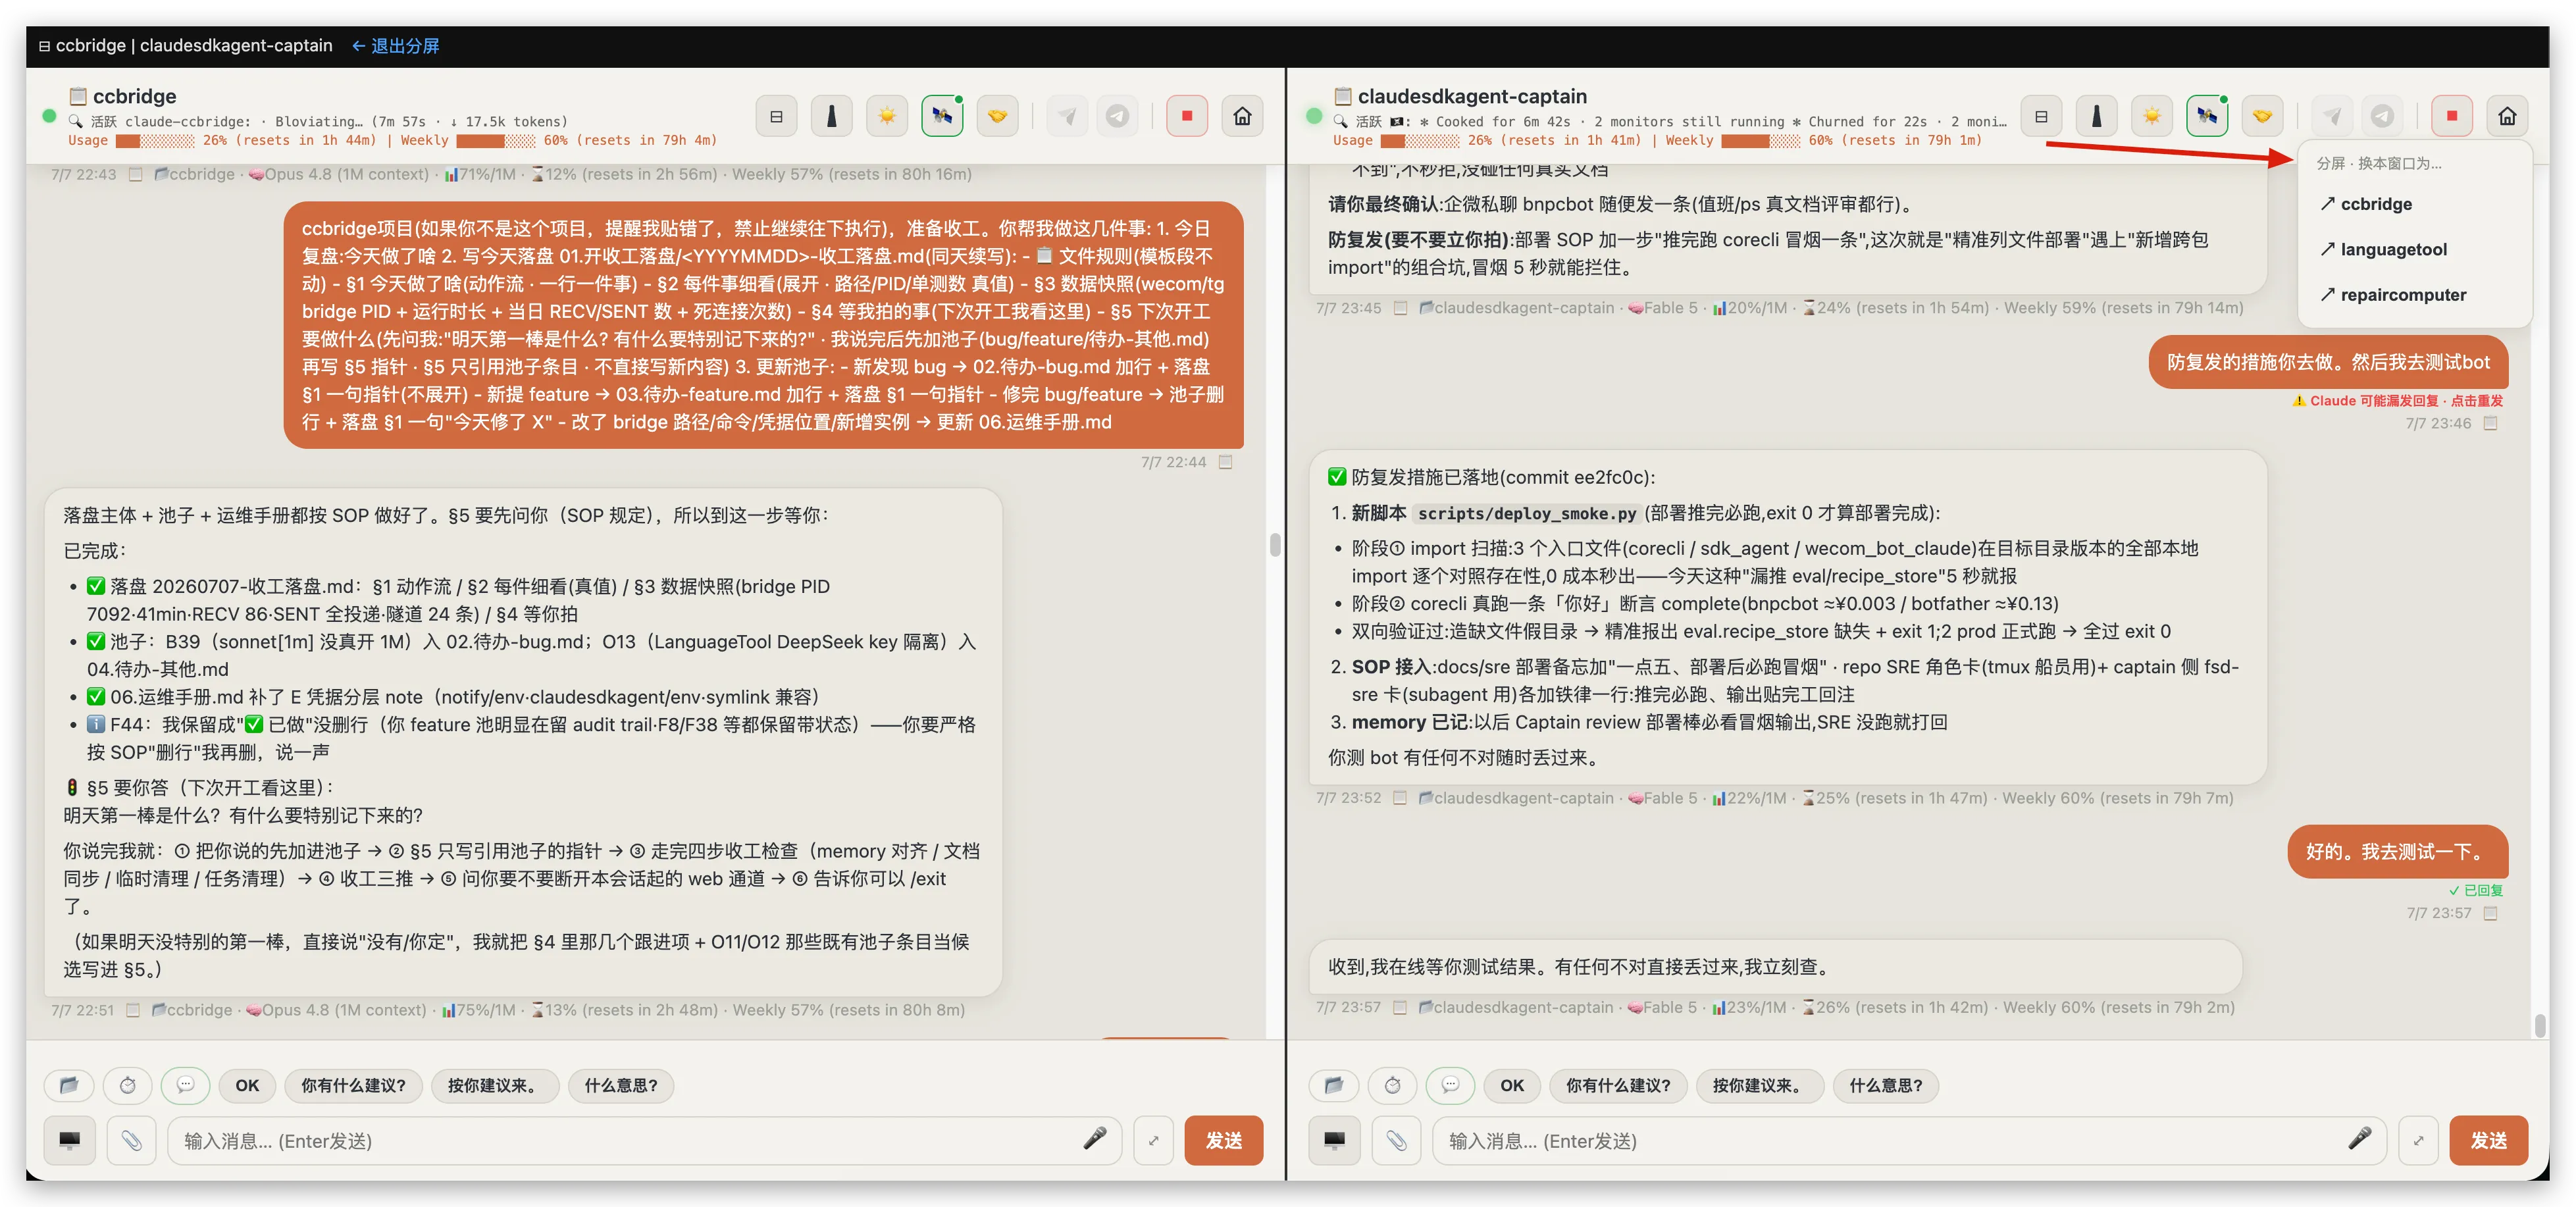Select languagetool in the split-screen menu
The image size is (2576, 1207).
click(2415, 249)
